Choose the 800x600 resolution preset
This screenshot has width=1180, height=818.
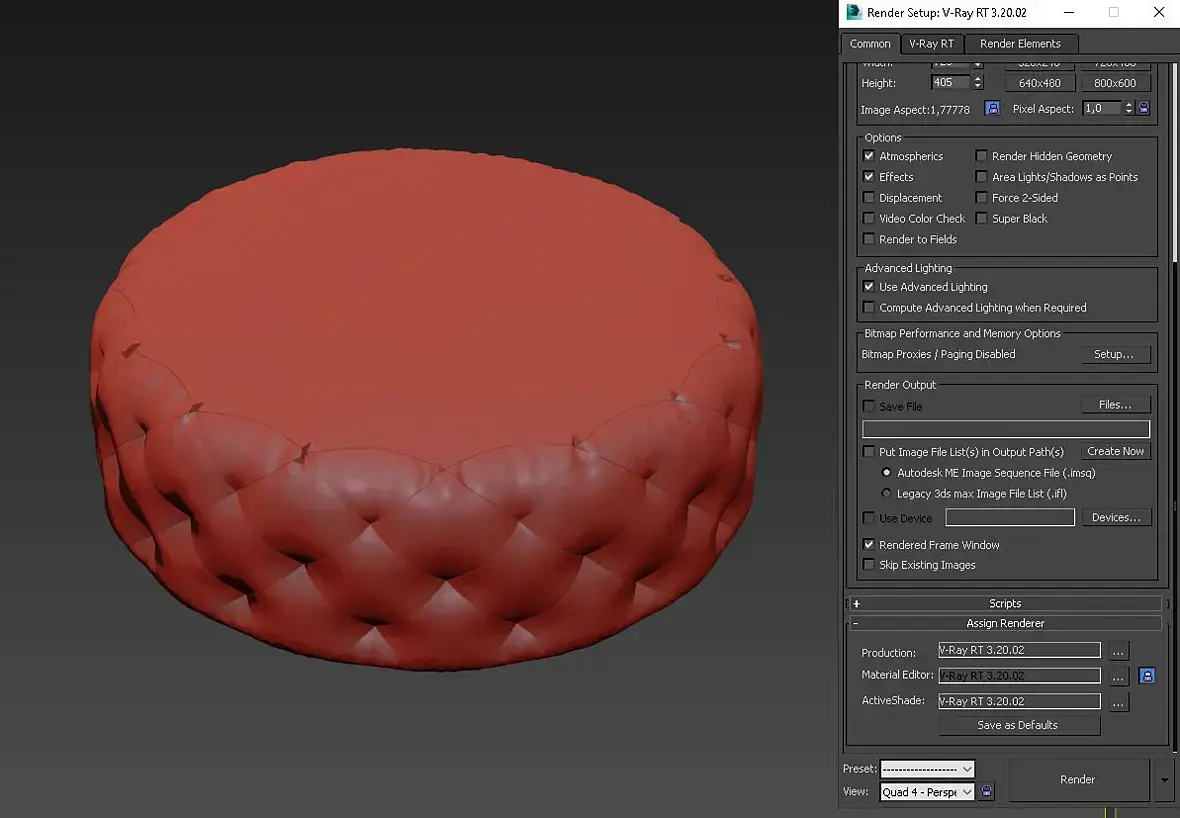[x=1115, y=83]
